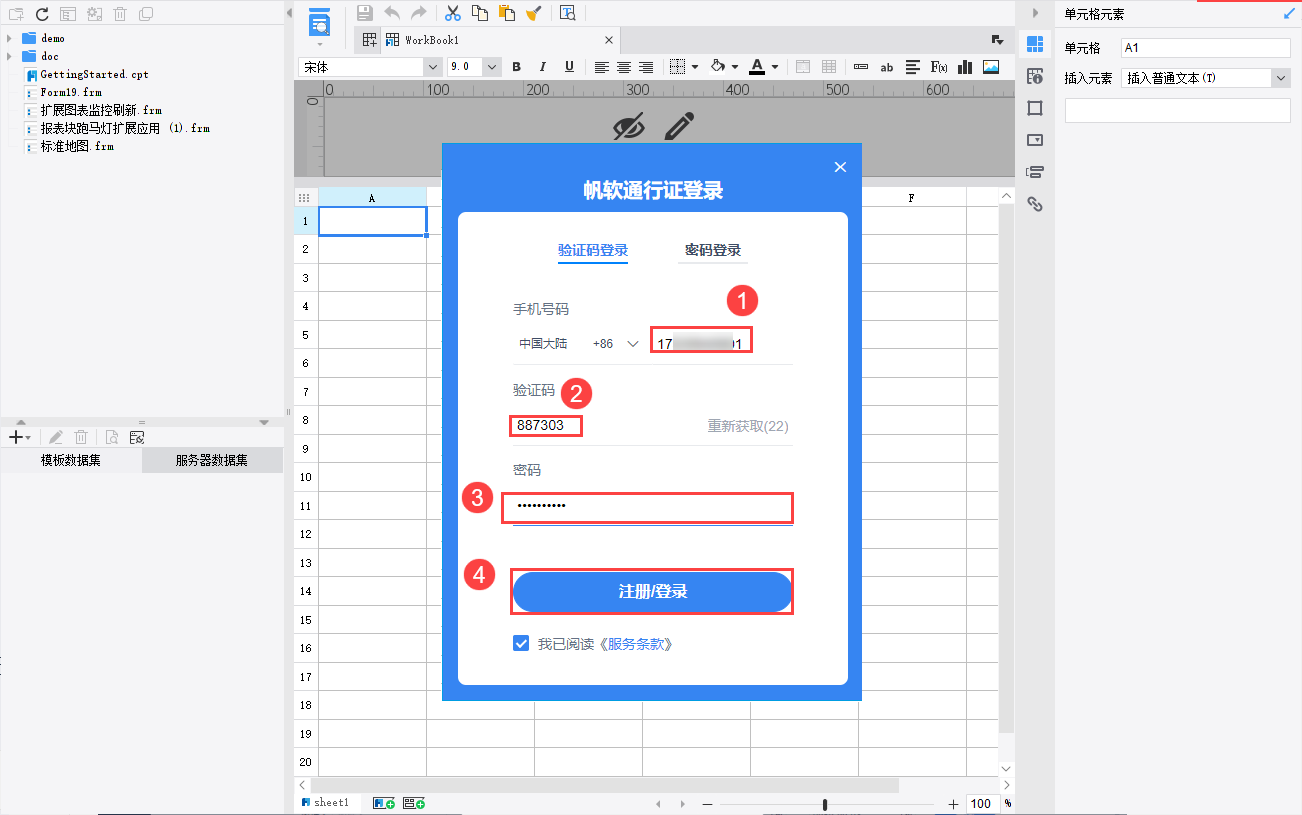Align cell text to the right

(646, 67)
